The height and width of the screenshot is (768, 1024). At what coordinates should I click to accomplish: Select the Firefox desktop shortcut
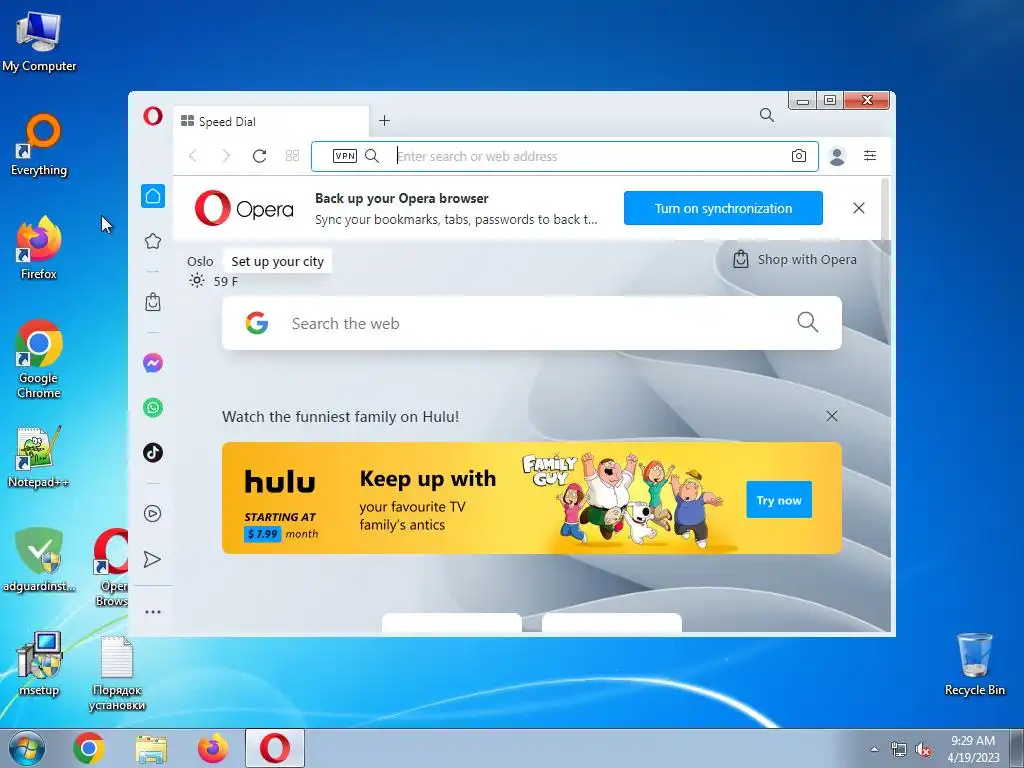pos(39,248)
